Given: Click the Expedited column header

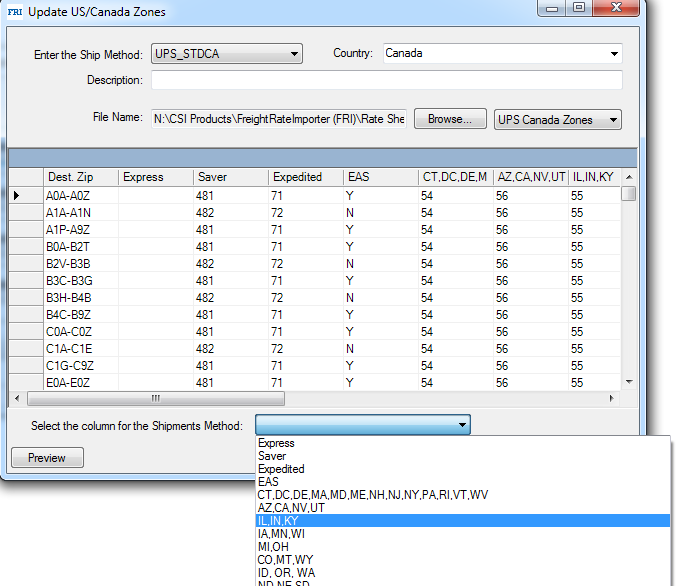Looking at the screenshot, I should click(305, 177).
